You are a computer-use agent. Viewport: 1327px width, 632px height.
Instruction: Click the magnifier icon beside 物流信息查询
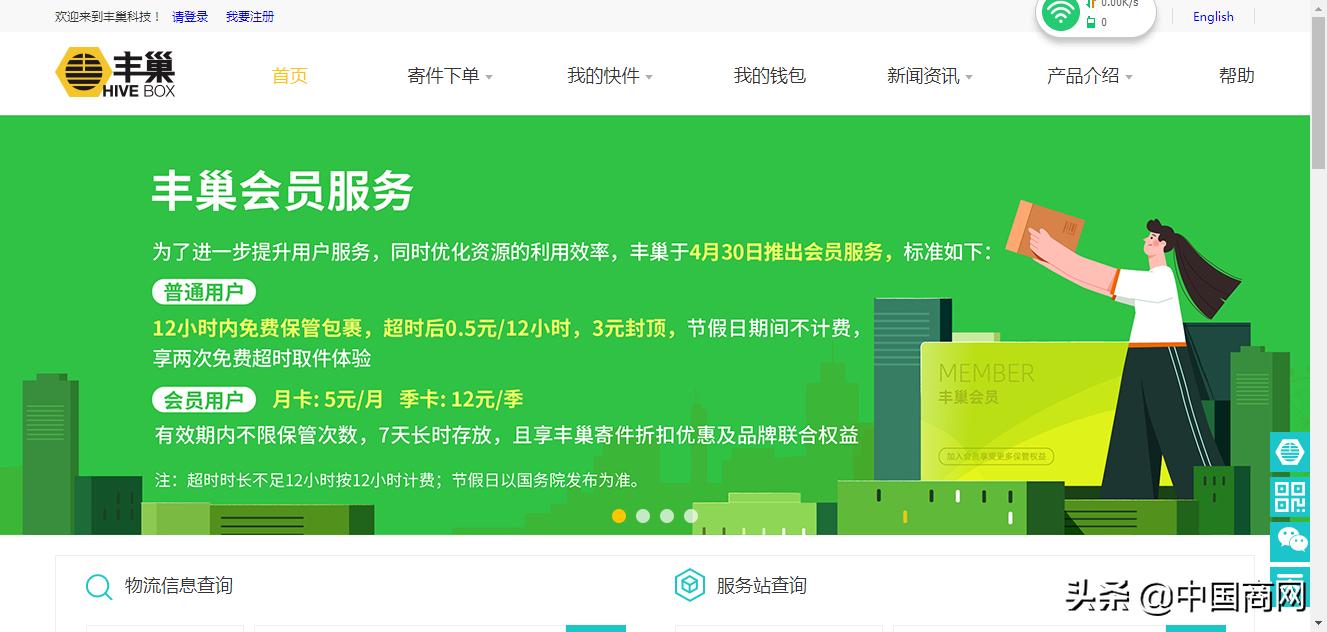[x=97, y=586]
